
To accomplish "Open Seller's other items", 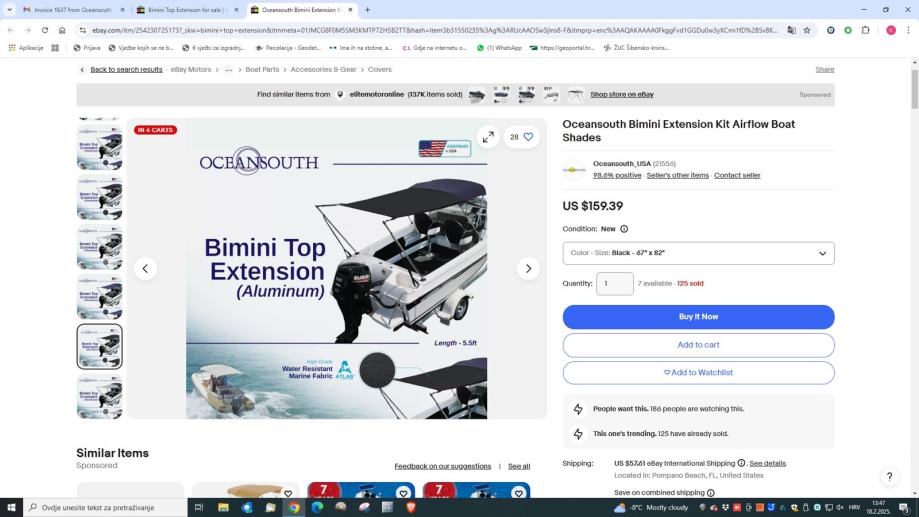I will click(x=678, y=175).
